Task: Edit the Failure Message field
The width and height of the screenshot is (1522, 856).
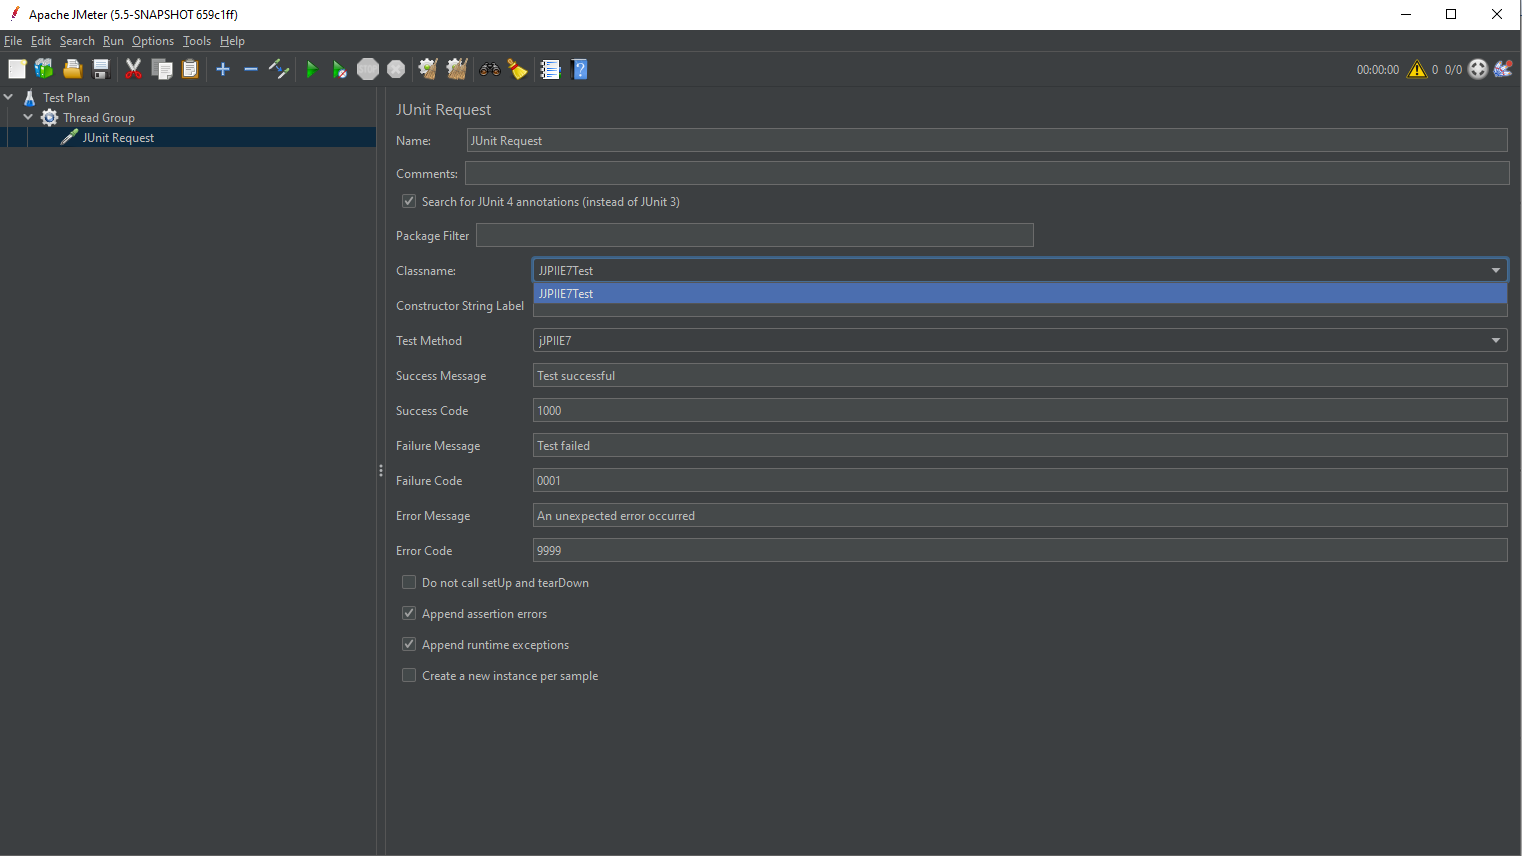Action: coord(1020,445)
